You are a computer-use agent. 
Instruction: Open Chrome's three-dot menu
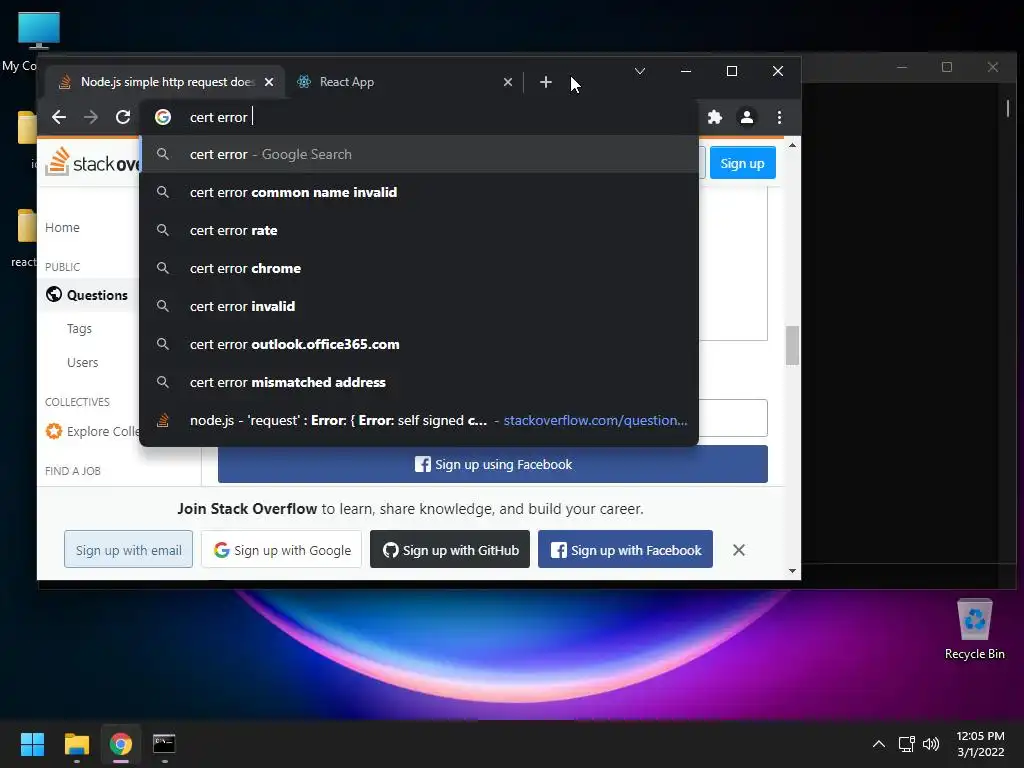[x=779, y=117]
